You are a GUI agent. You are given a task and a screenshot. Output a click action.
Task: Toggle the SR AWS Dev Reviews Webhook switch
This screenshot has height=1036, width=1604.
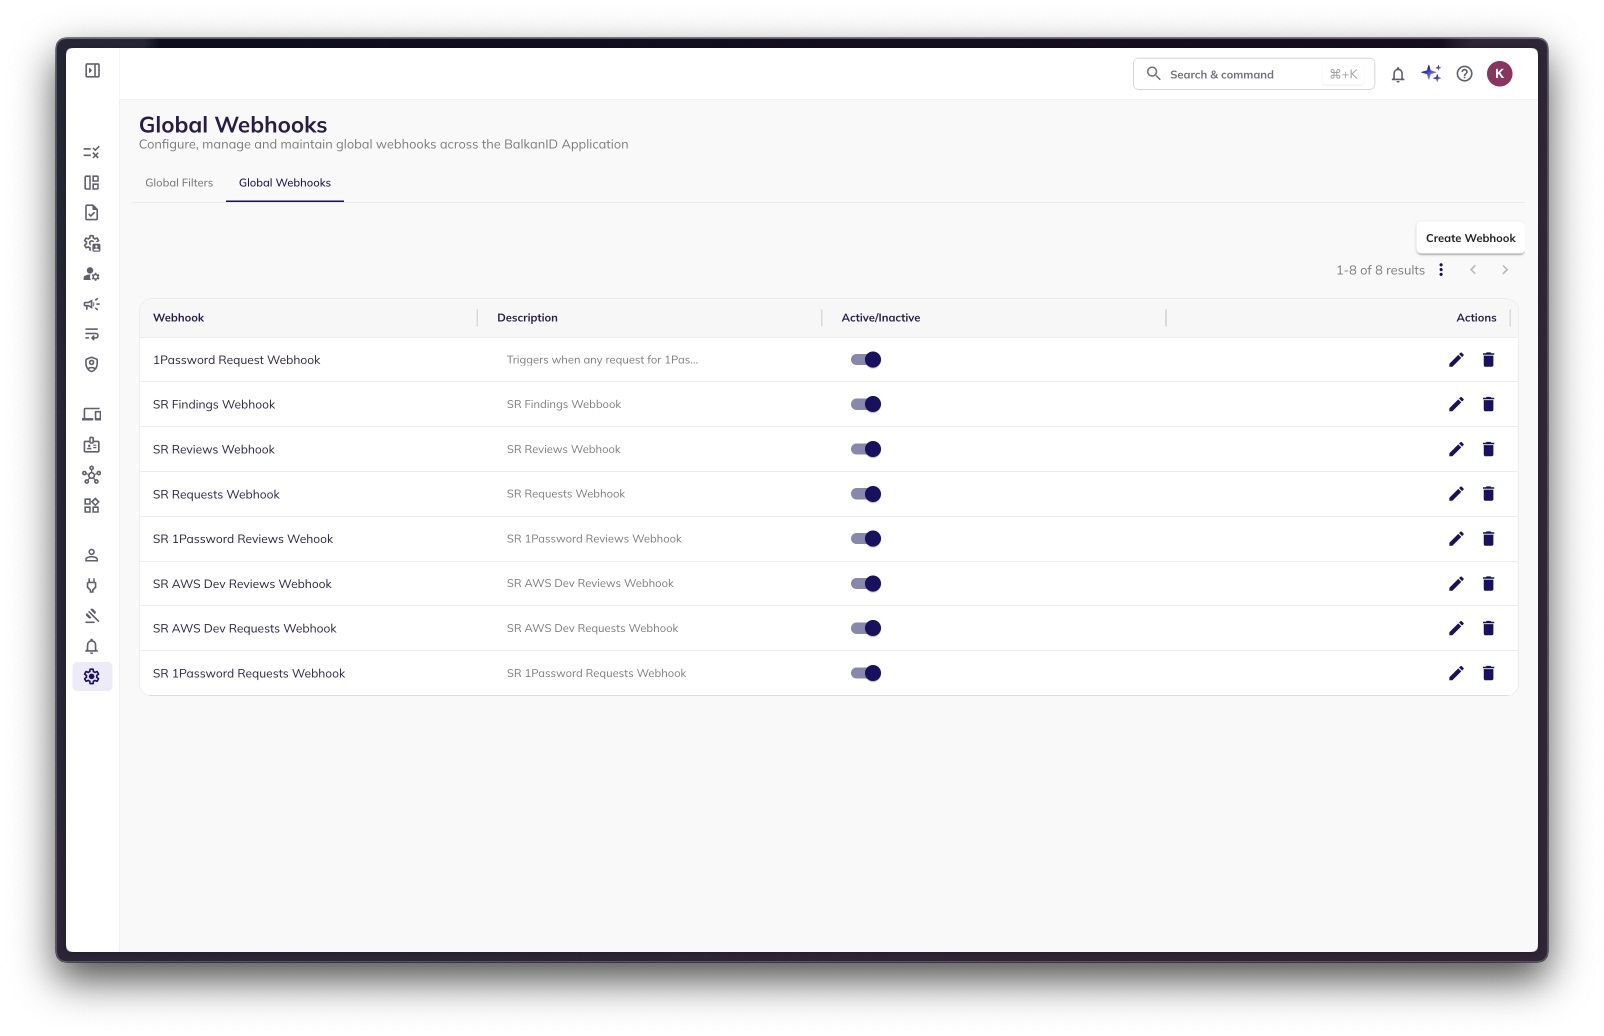866,584
